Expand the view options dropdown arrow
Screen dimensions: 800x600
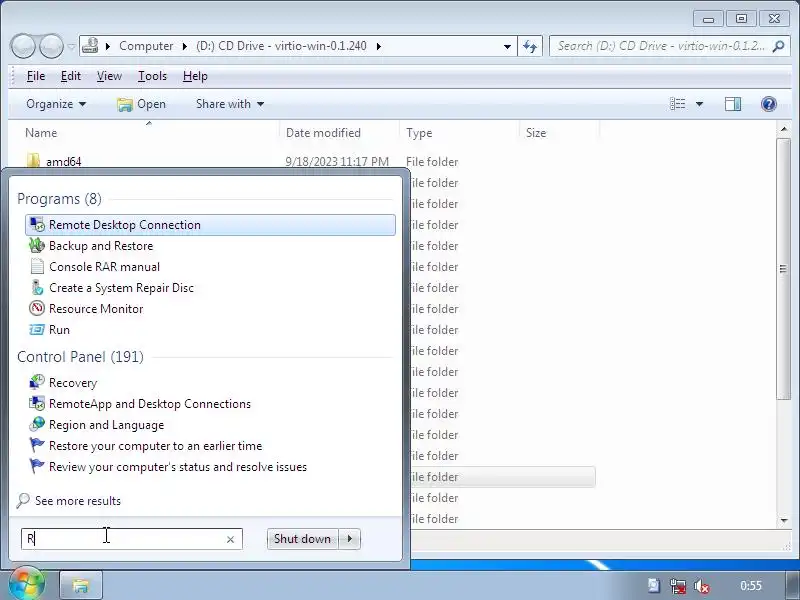click(x=699, y=104)
